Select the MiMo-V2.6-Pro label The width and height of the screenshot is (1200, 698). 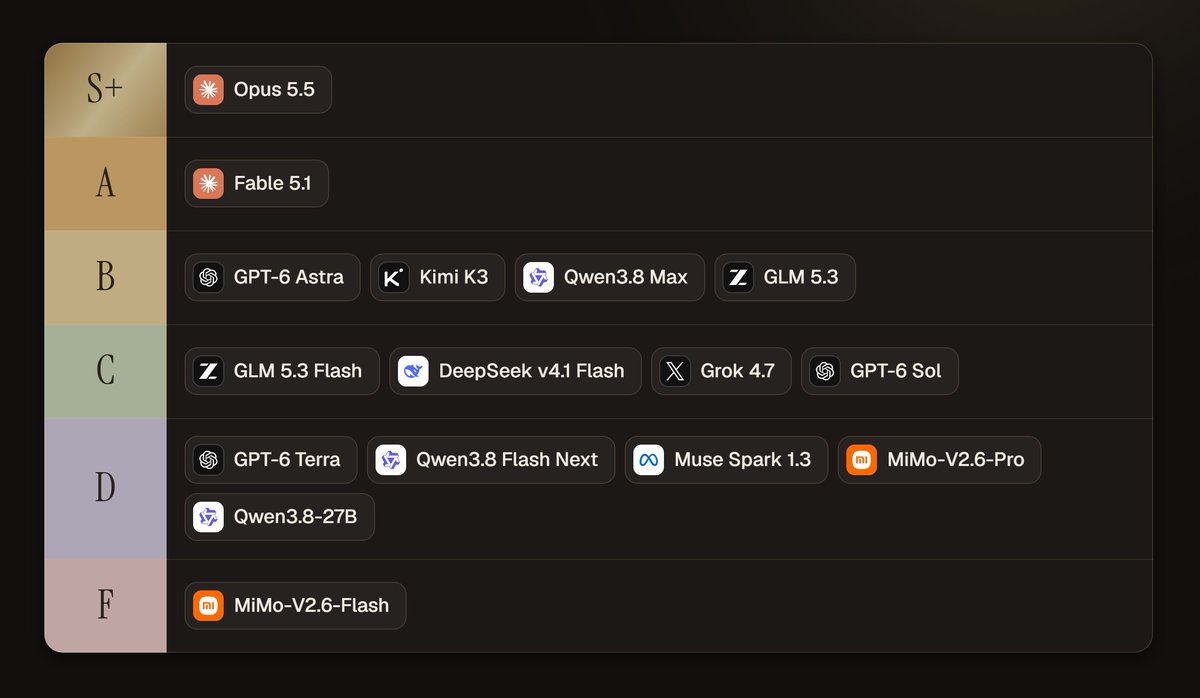coord(956,460)
